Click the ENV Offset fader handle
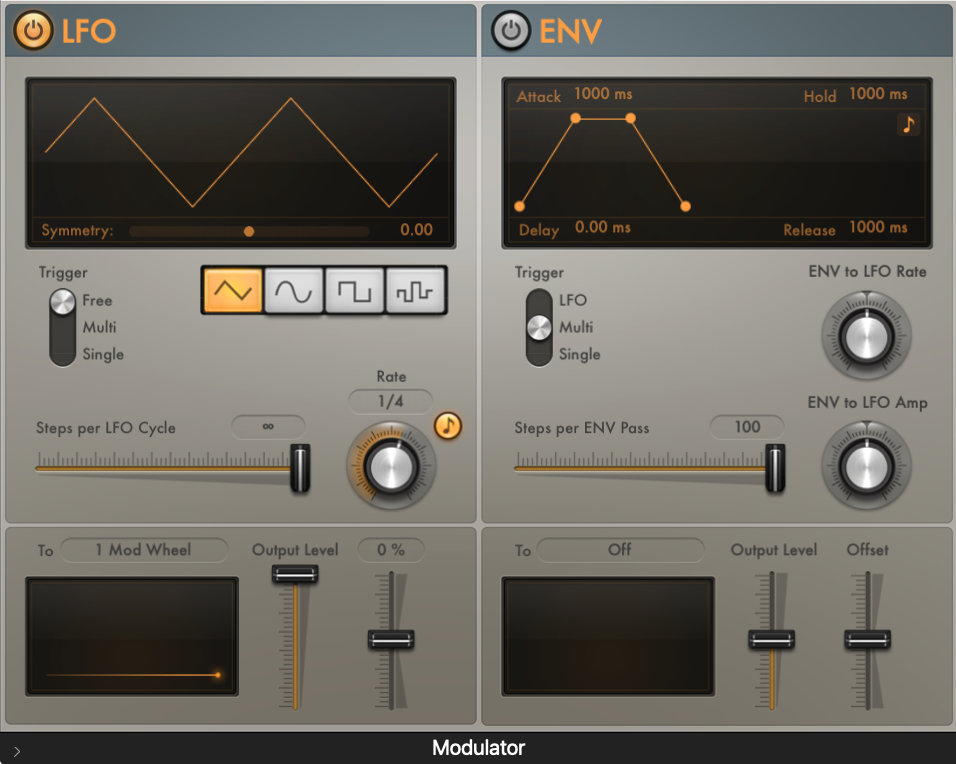956x764 pixels. (x=867, y=639)
